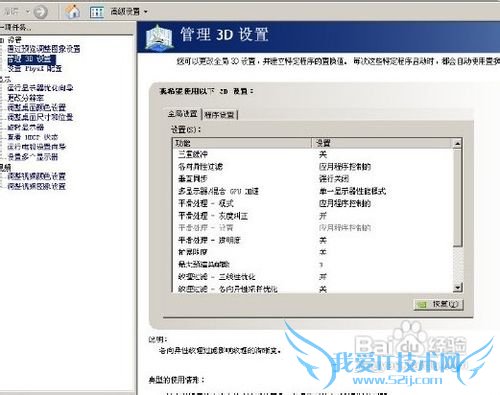The image size is (500, 395).
Task: Open 查看 HDCP 状态 in the tree
Action: click(33, 137)
